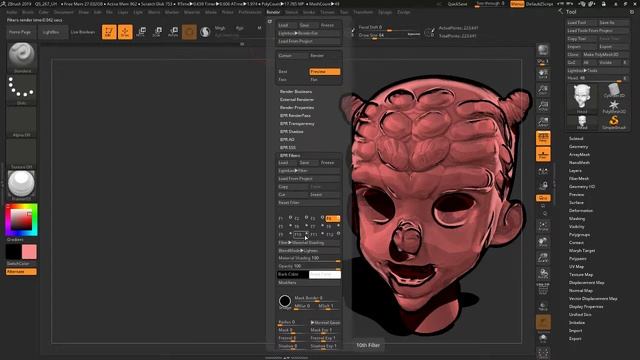Click Load Tool button
This screenshot has height=360, width=640.
582,23
